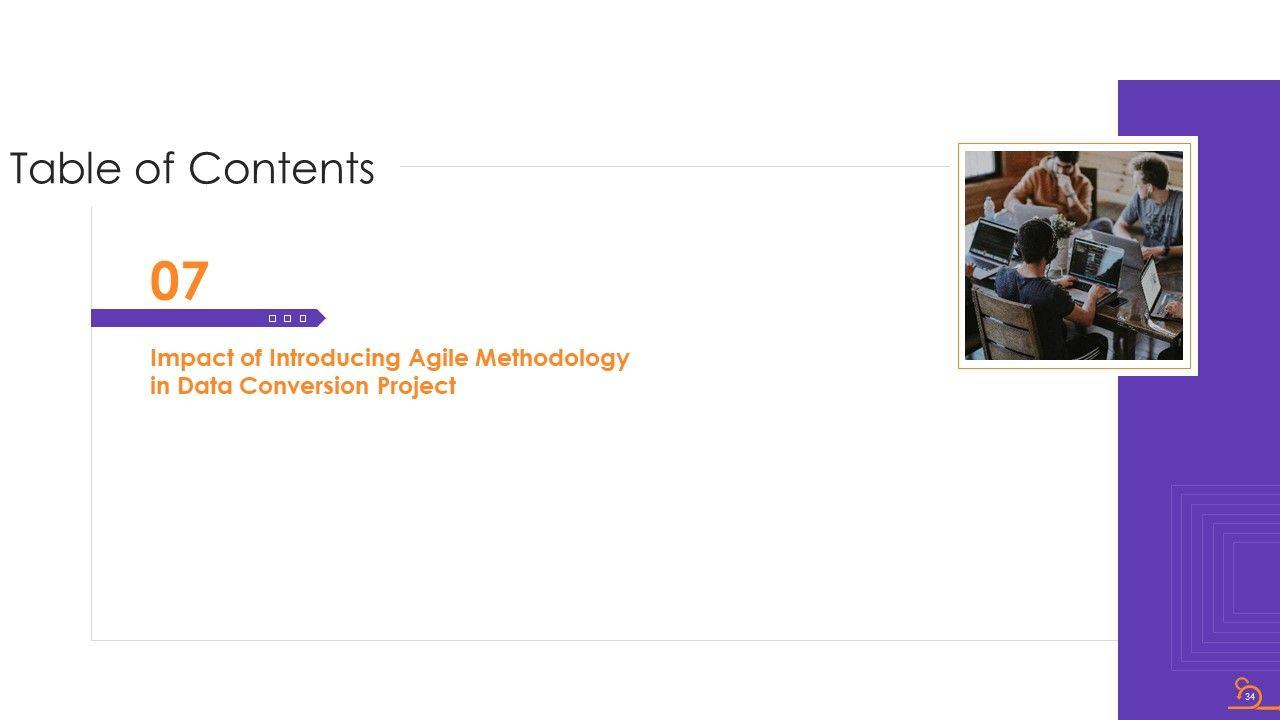Viewport: 1280px width, 720px height.
Task: Select the Impact of Introducing Agile Methodology line
Action: (x=389, y=358)
